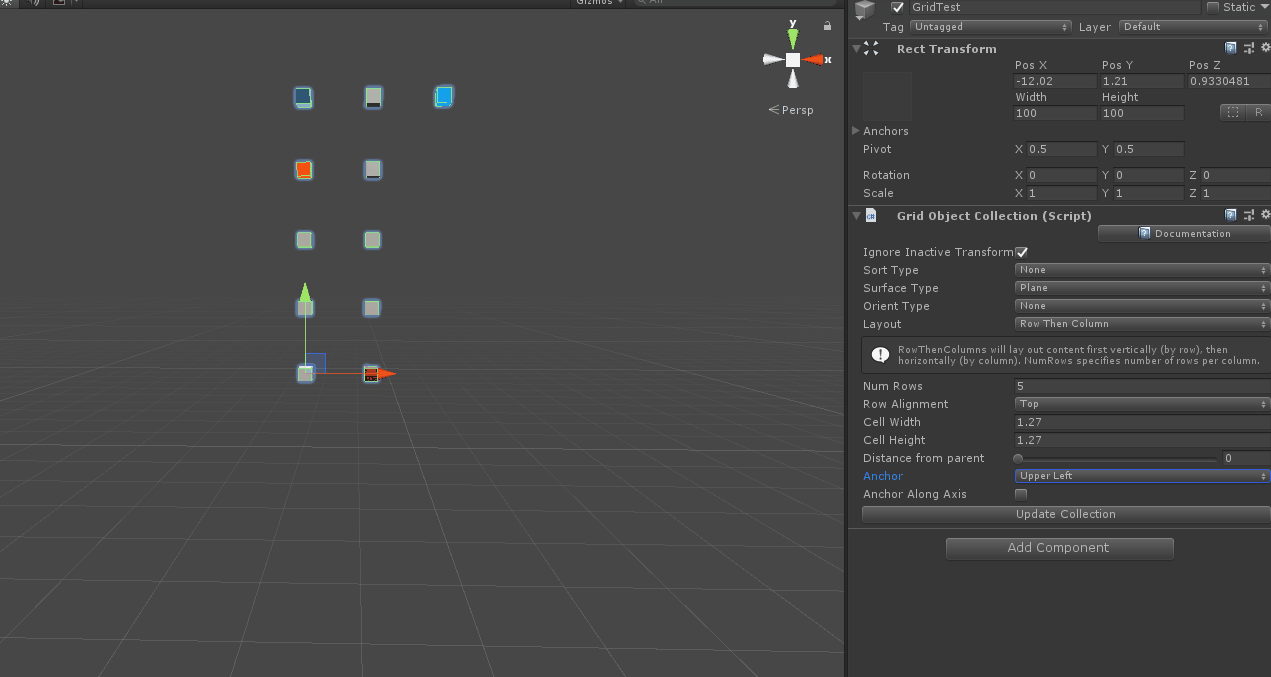This screenshot has height=677, width=1271.
Task: Open Rect Transform help reference icon
Action: click(1231, 48)
